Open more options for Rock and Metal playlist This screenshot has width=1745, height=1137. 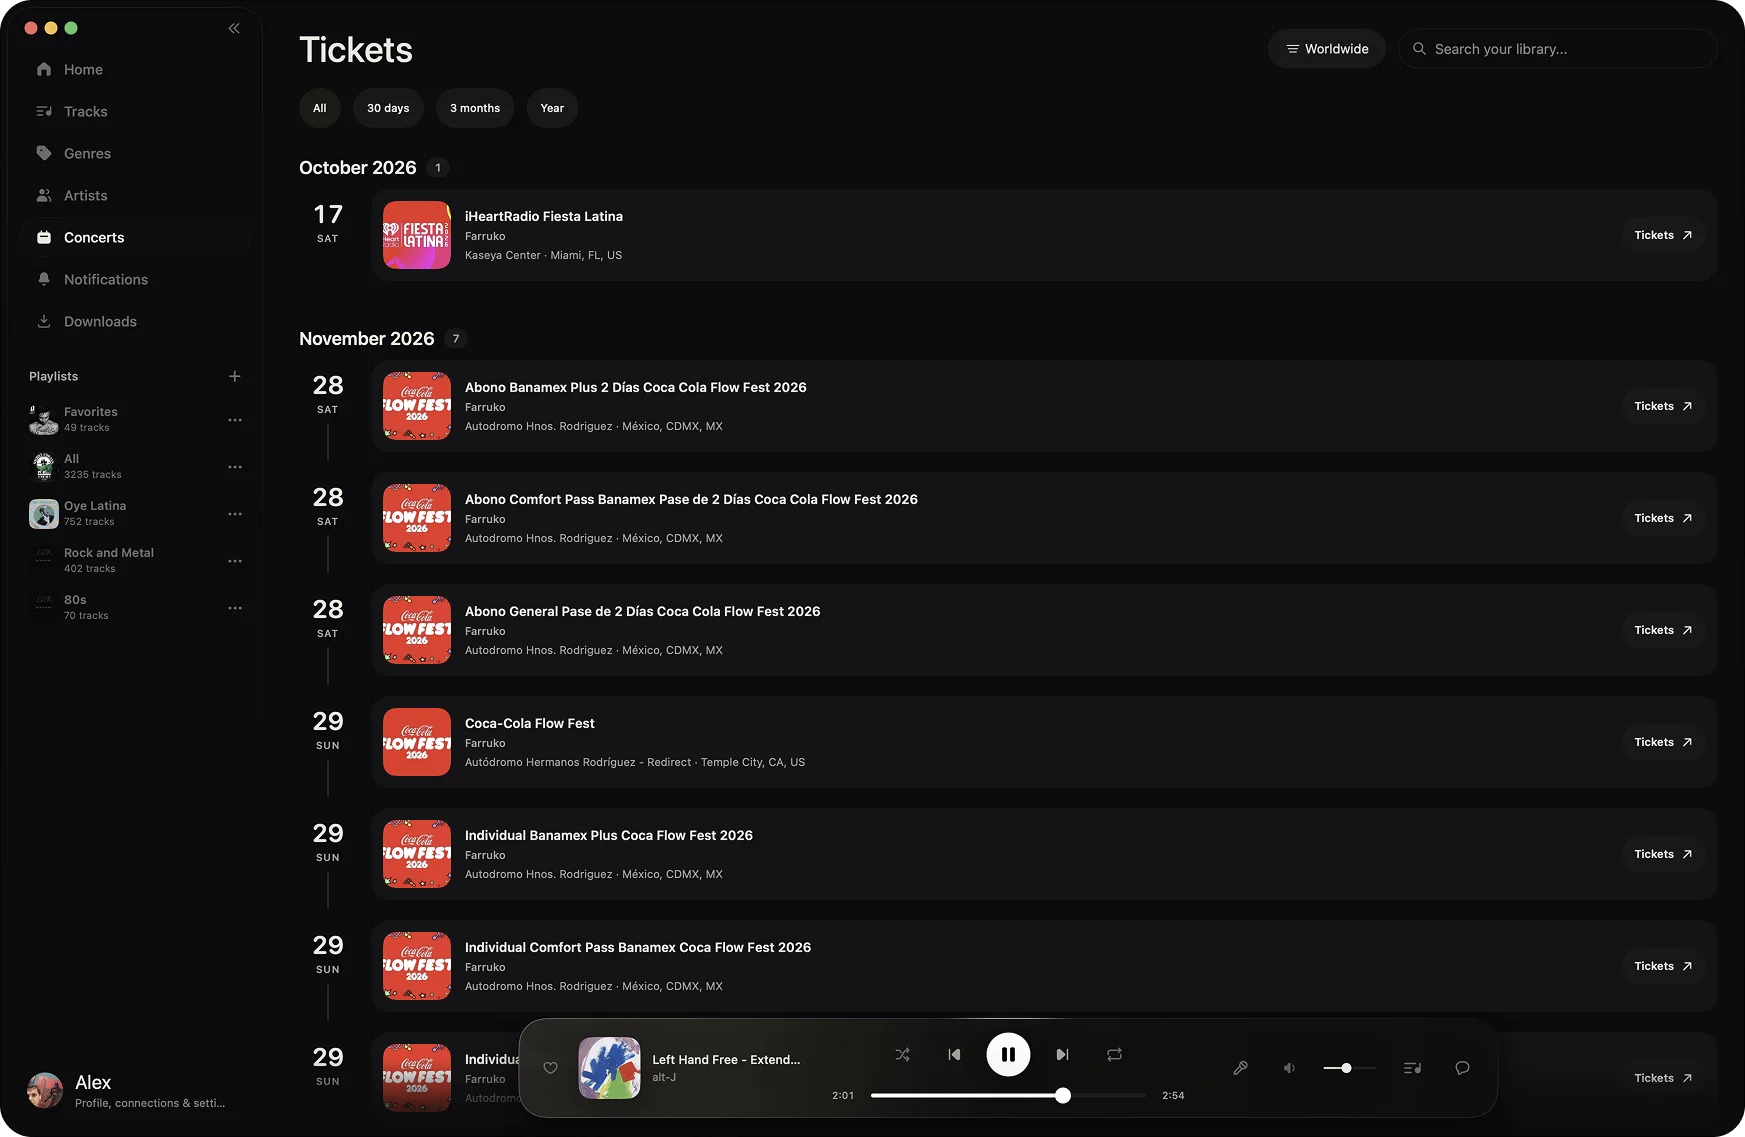(x=235, y=561)
